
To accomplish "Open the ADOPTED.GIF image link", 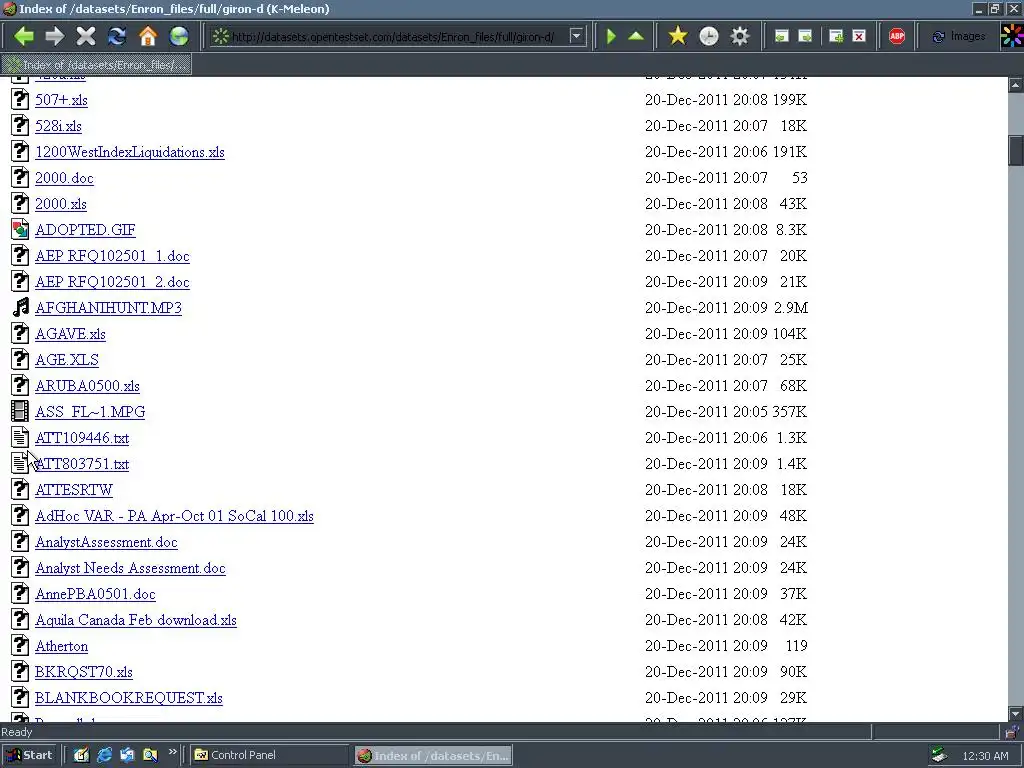I will 85,230.
